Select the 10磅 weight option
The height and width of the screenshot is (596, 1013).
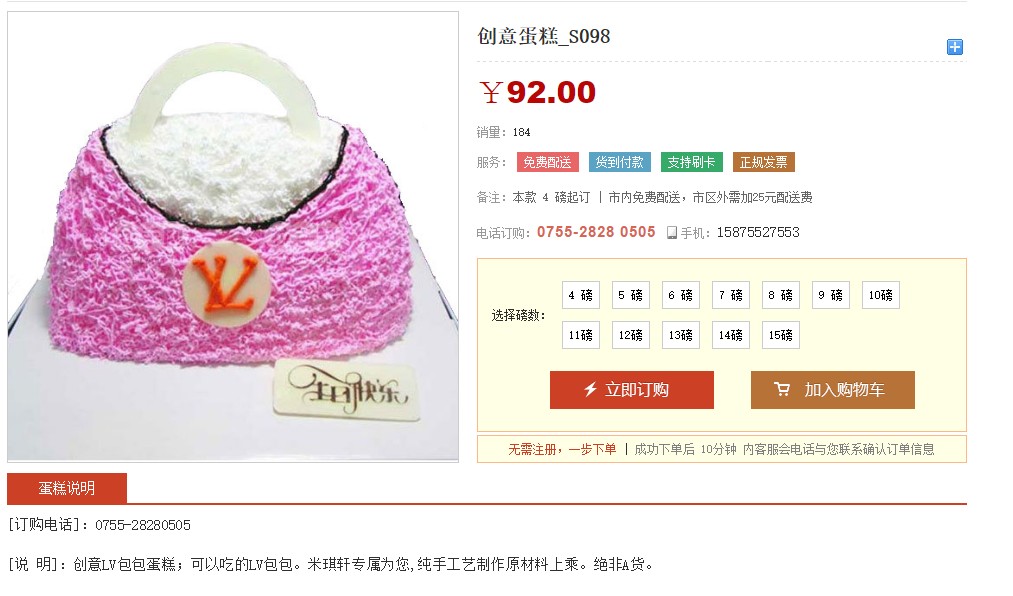click(881, 295)
